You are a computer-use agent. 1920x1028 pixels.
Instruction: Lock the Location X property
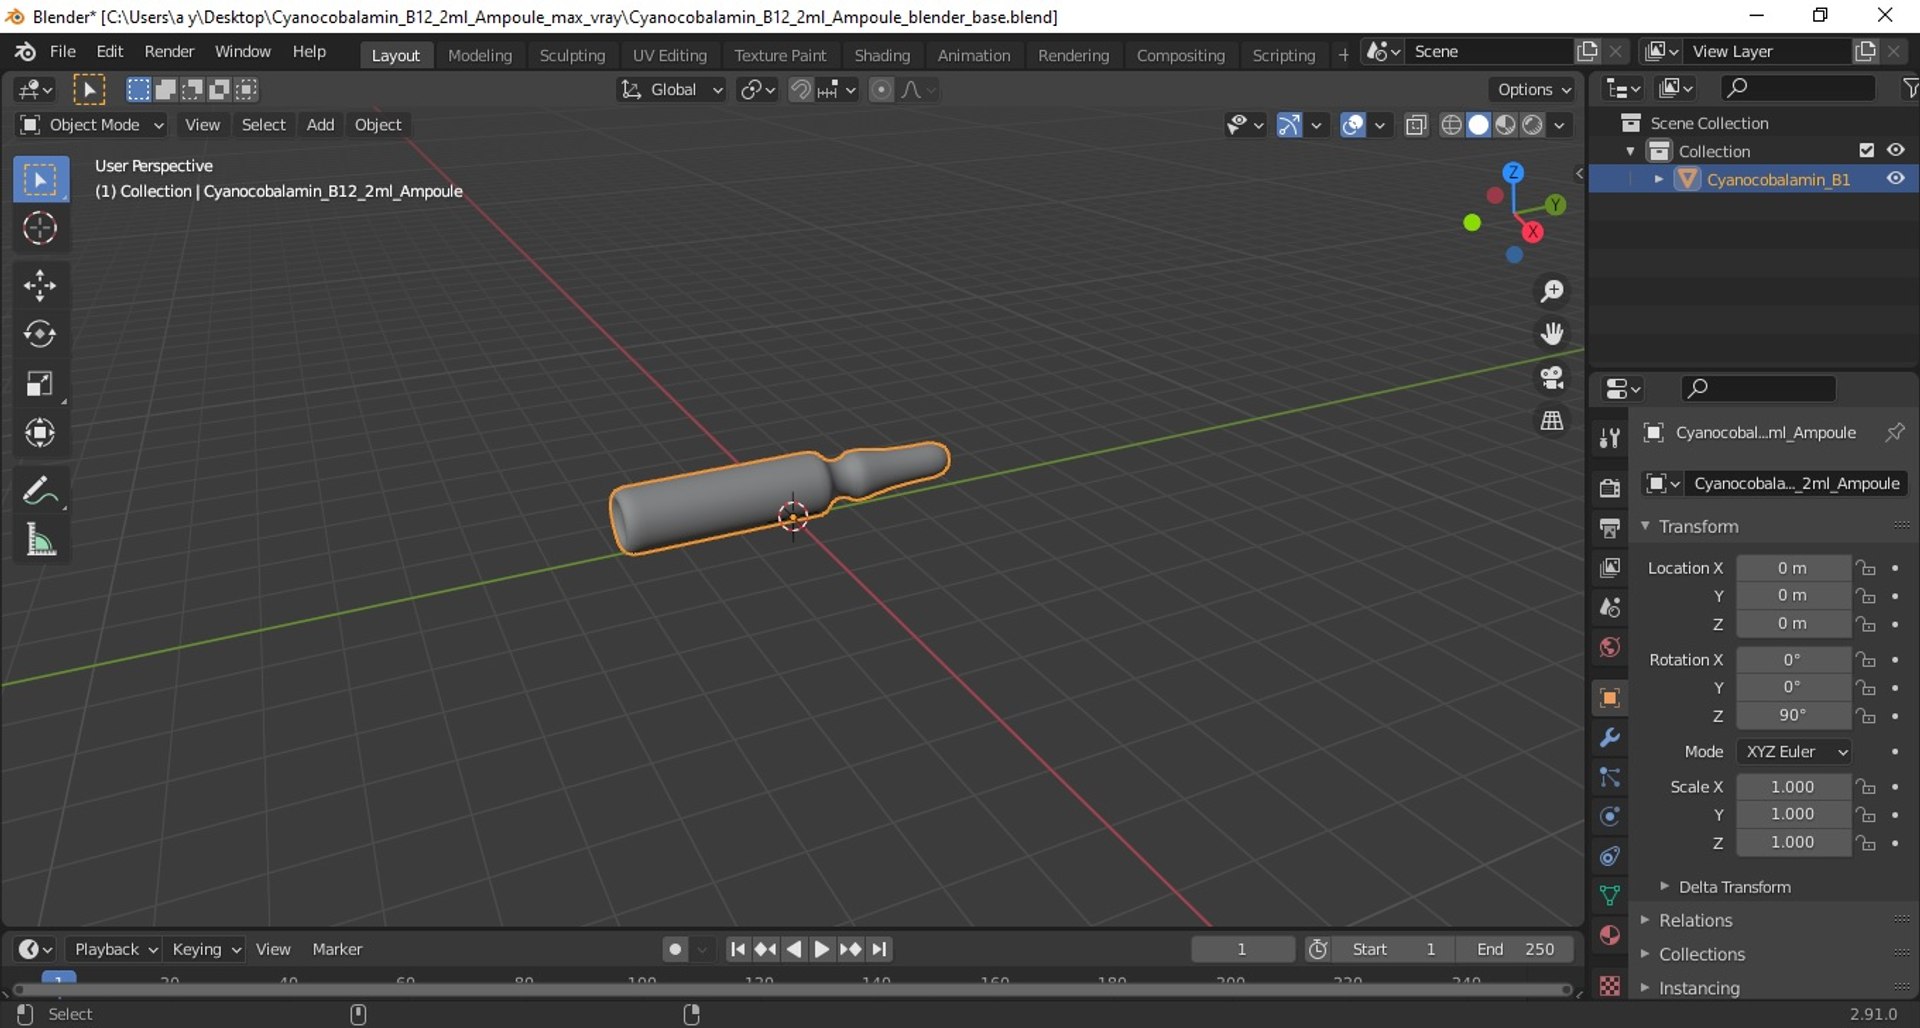(1866, 568)
